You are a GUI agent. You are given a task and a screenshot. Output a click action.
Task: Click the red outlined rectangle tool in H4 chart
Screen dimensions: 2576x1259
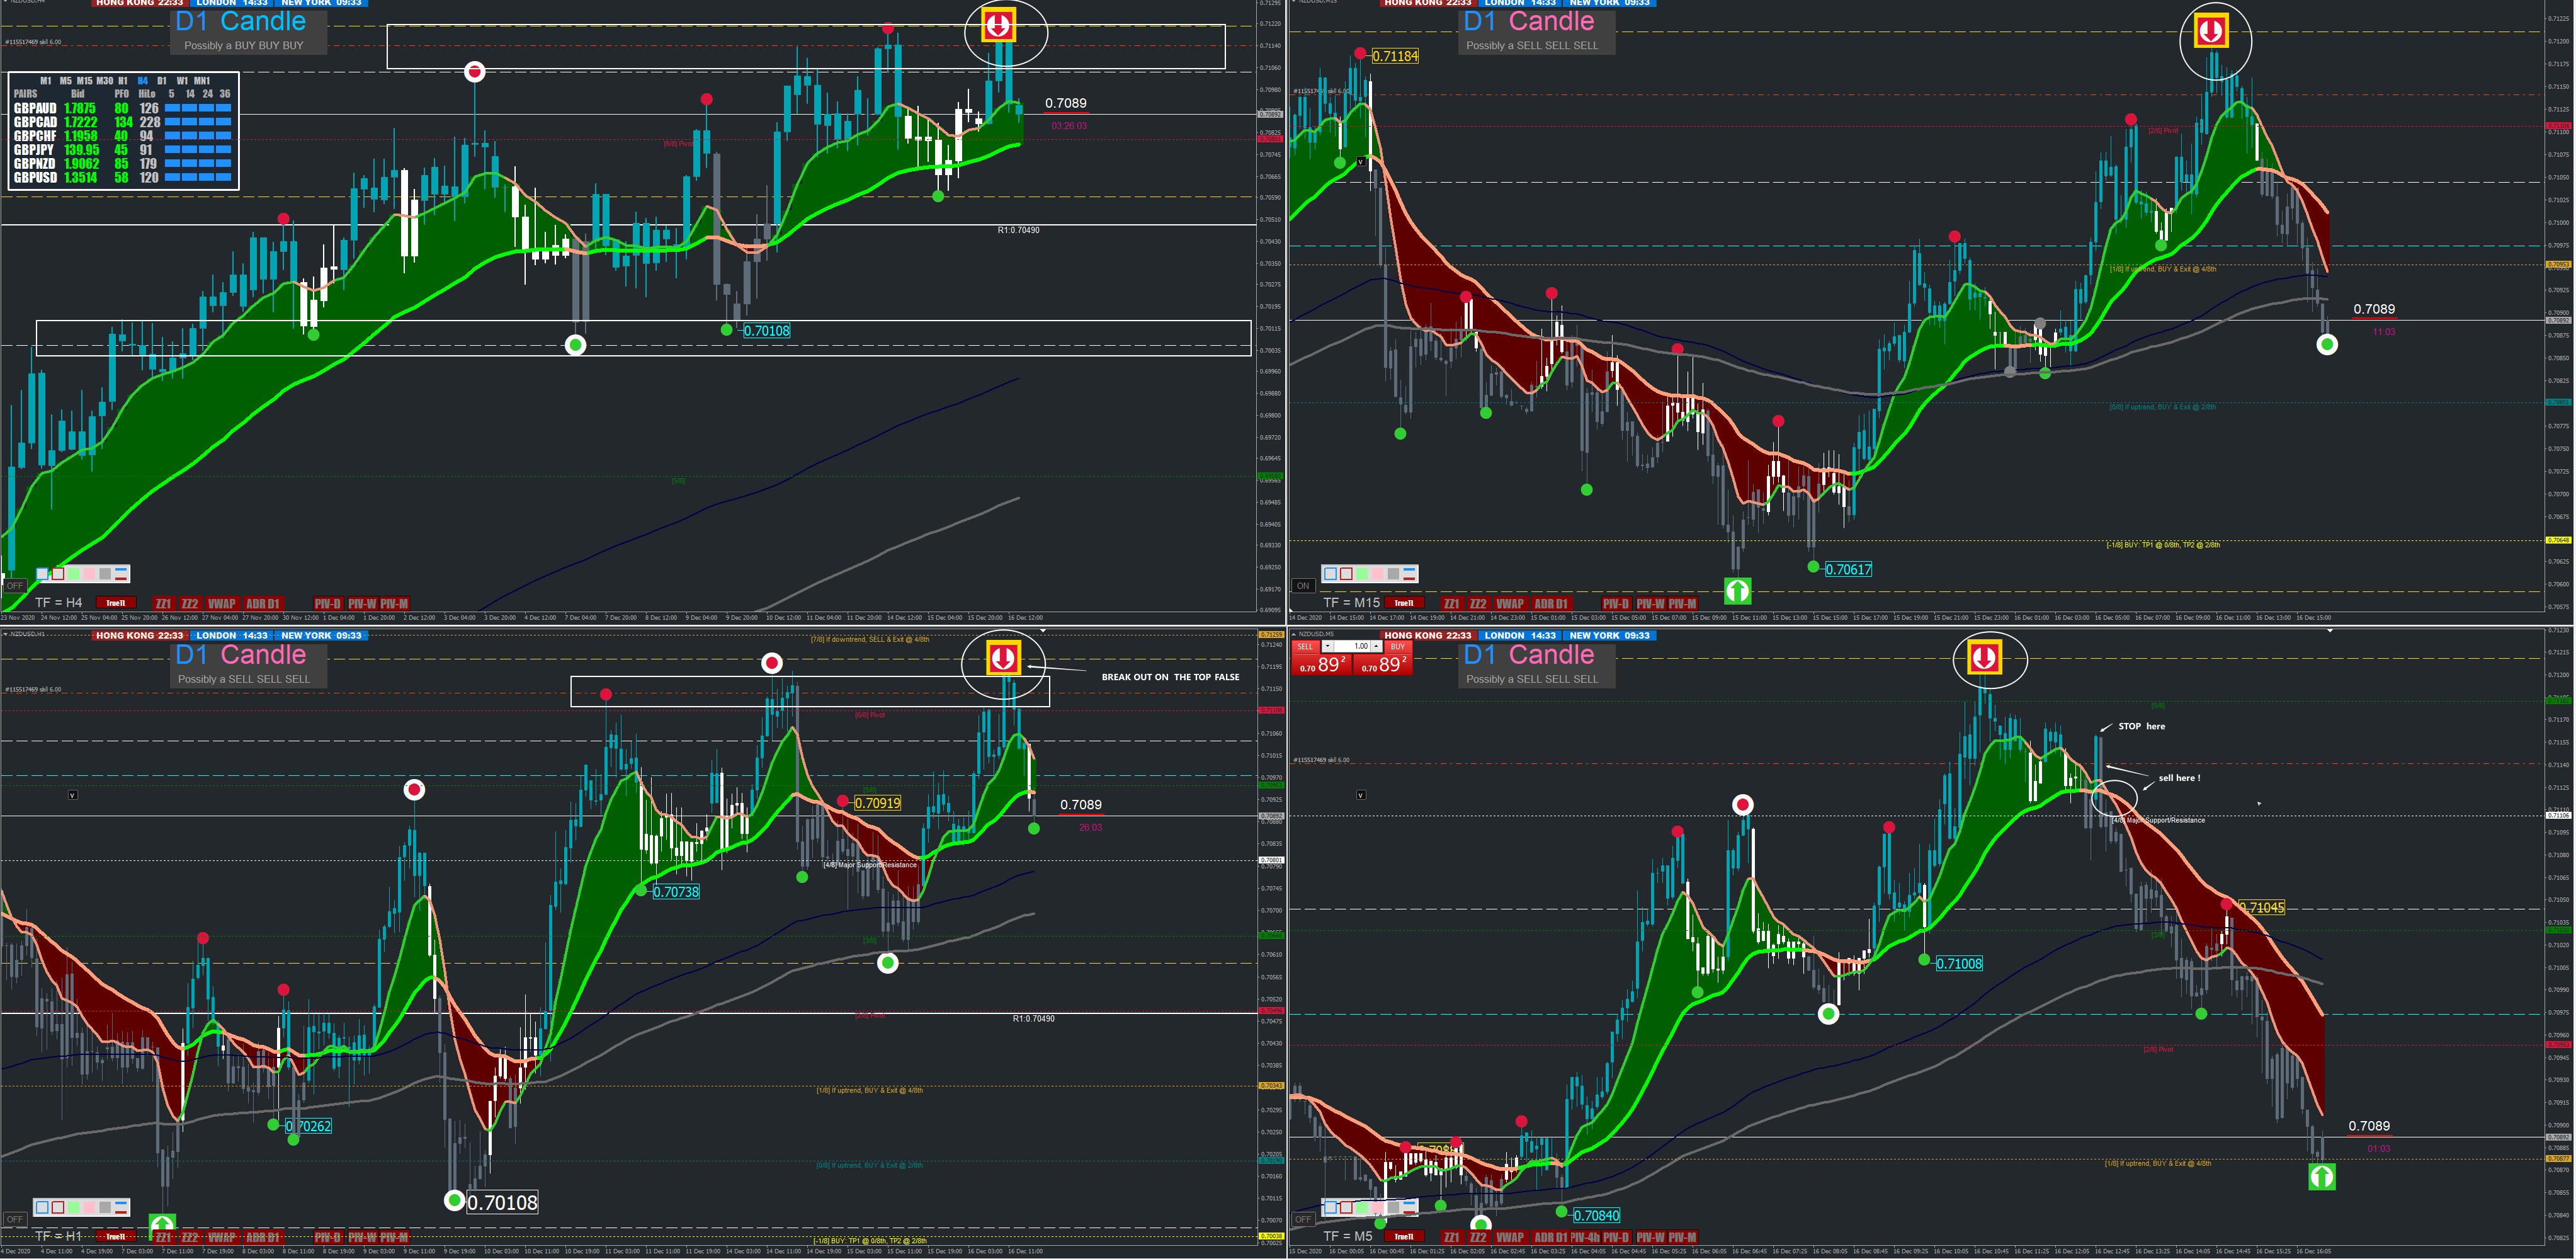(58, 574)
